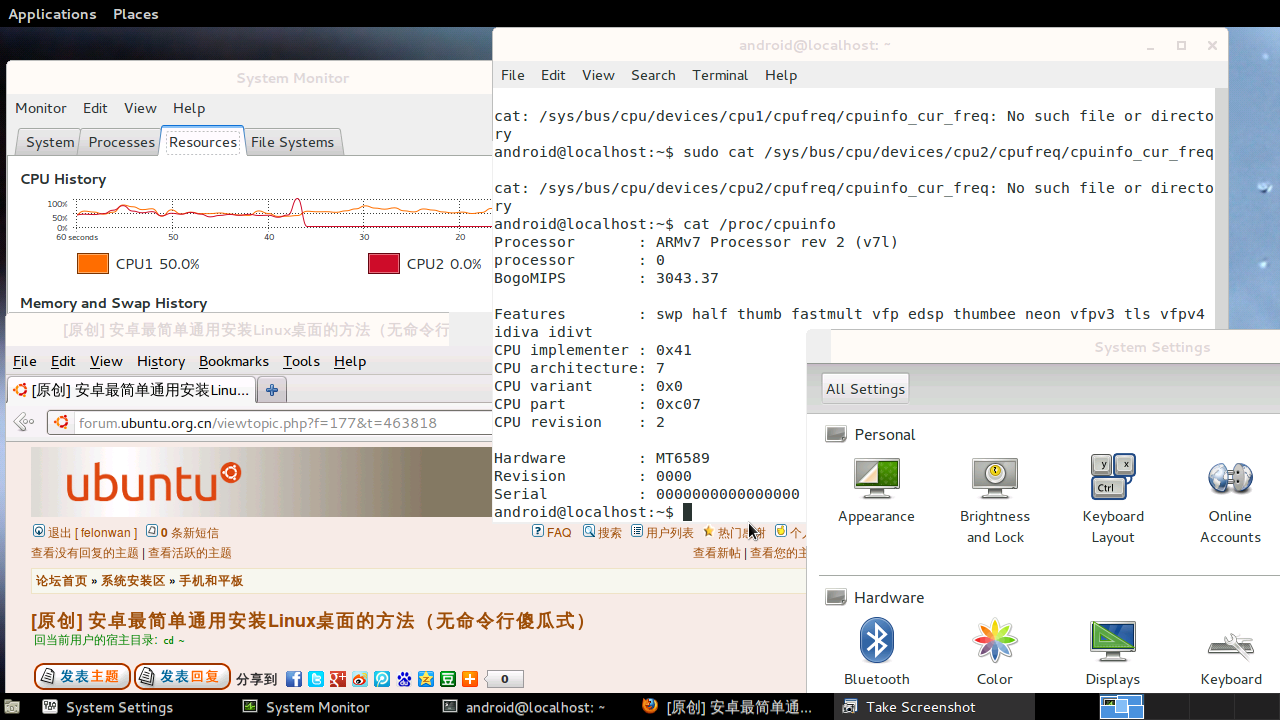Open Tools menu in Firefox
This screenshot has width=1280, height=720.
point(301,361)
